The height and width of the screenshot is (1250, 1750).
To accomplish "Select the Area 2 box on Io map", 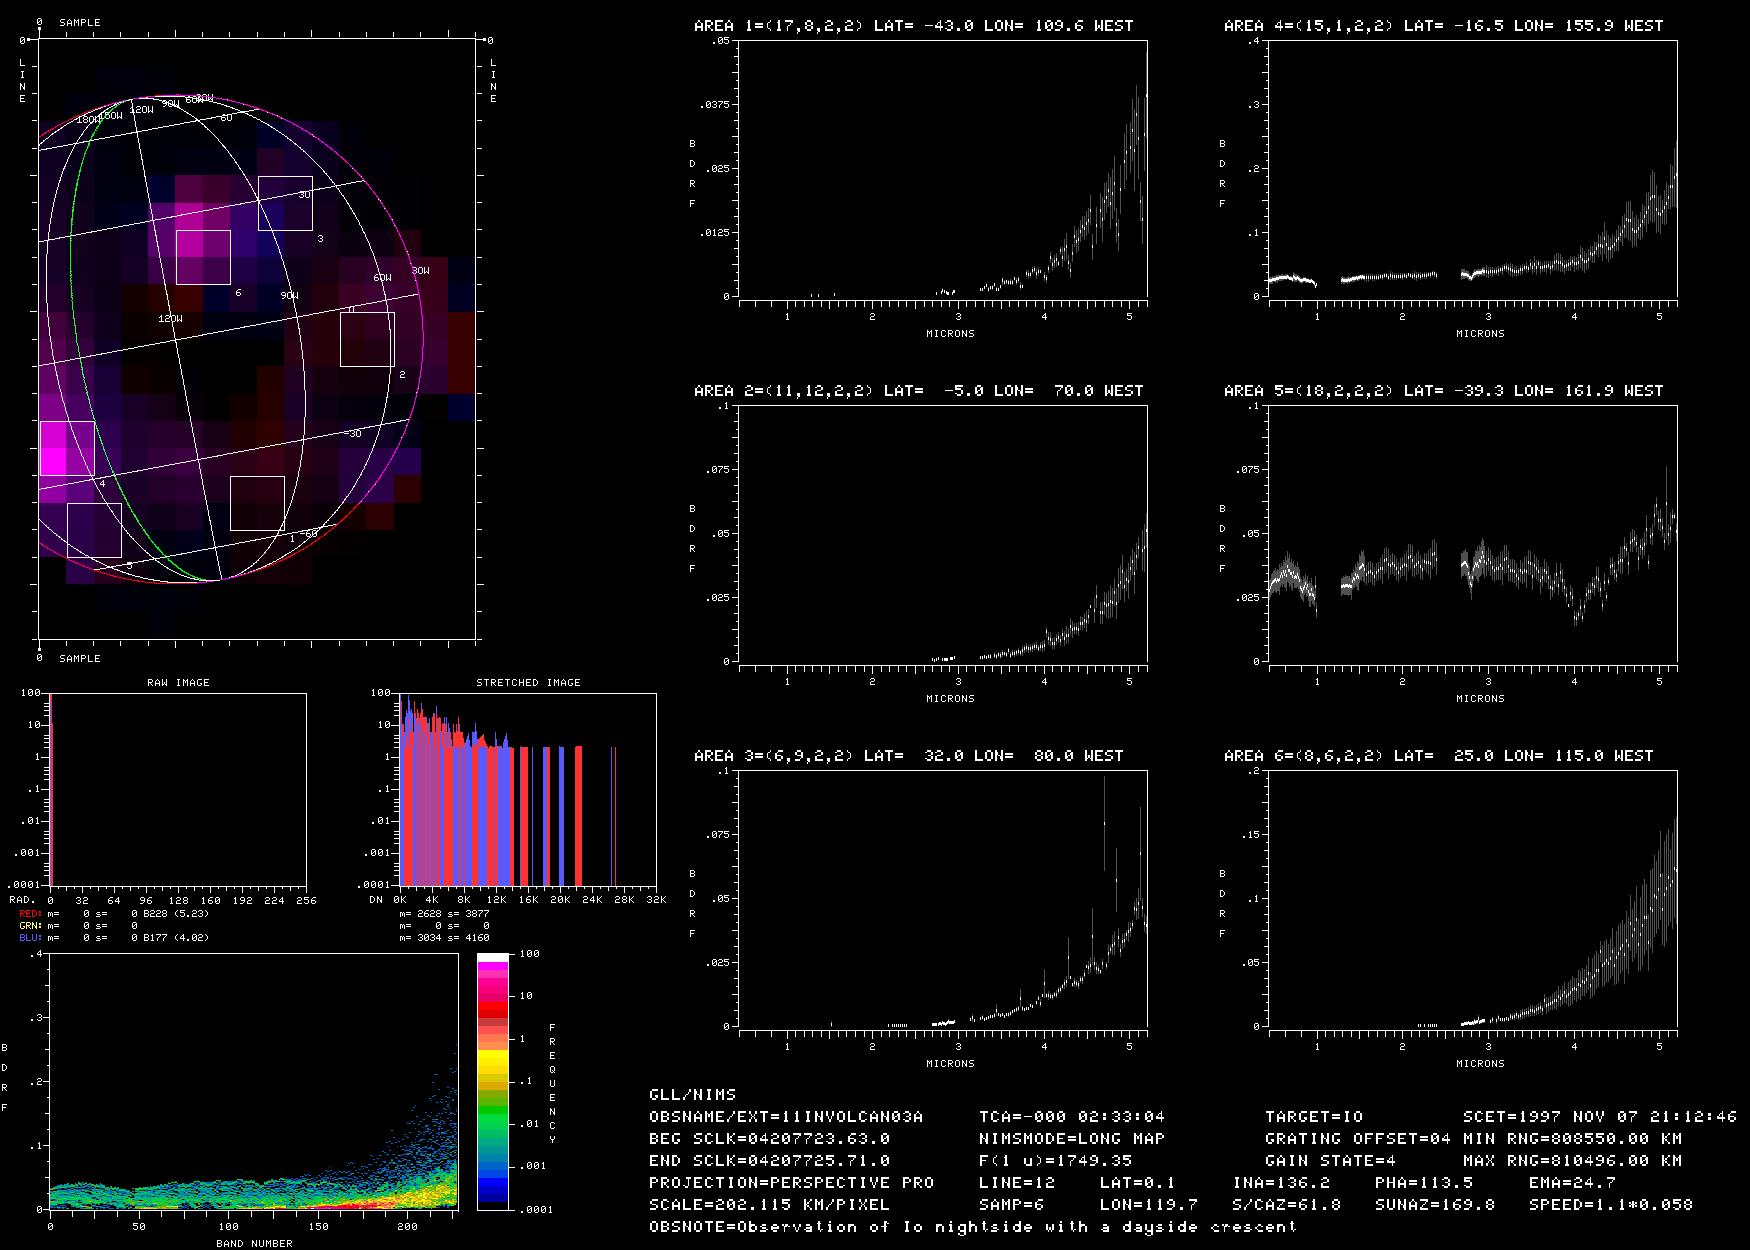I will pos(367,339).
